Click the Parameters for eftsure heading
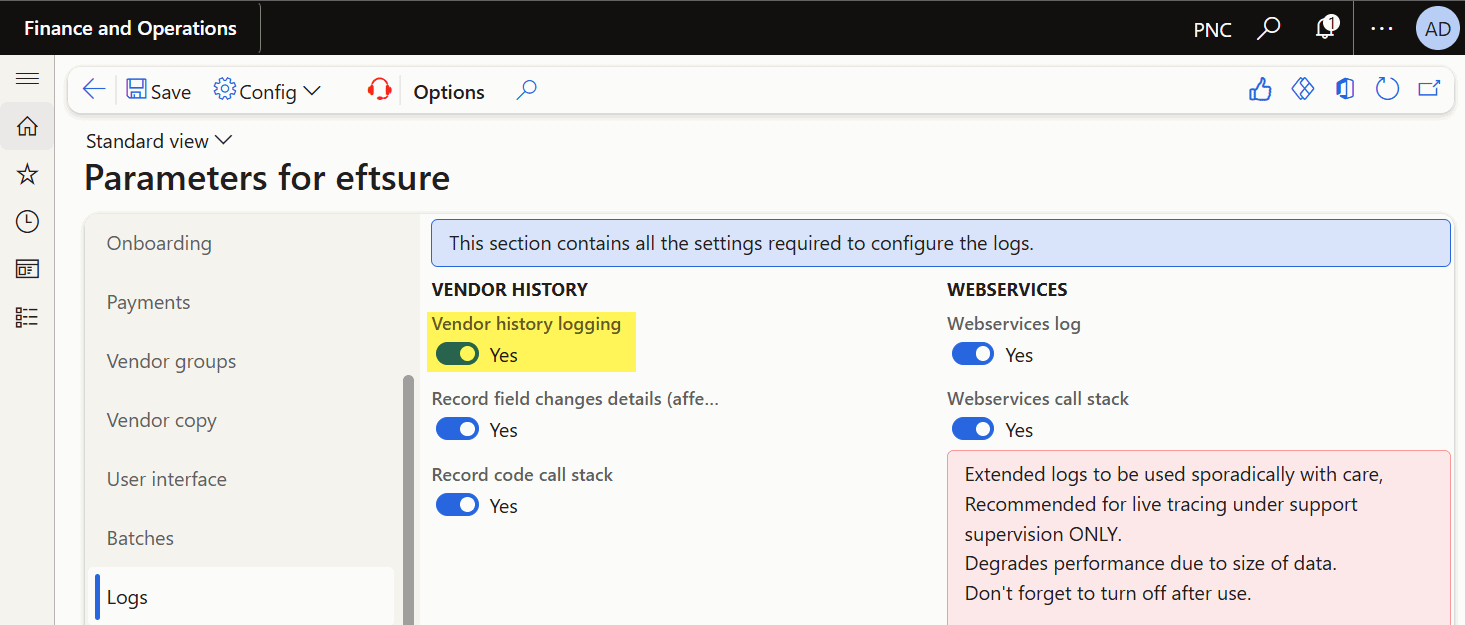The height and width of the screenshot is (625, 1465). coord(267,178)
